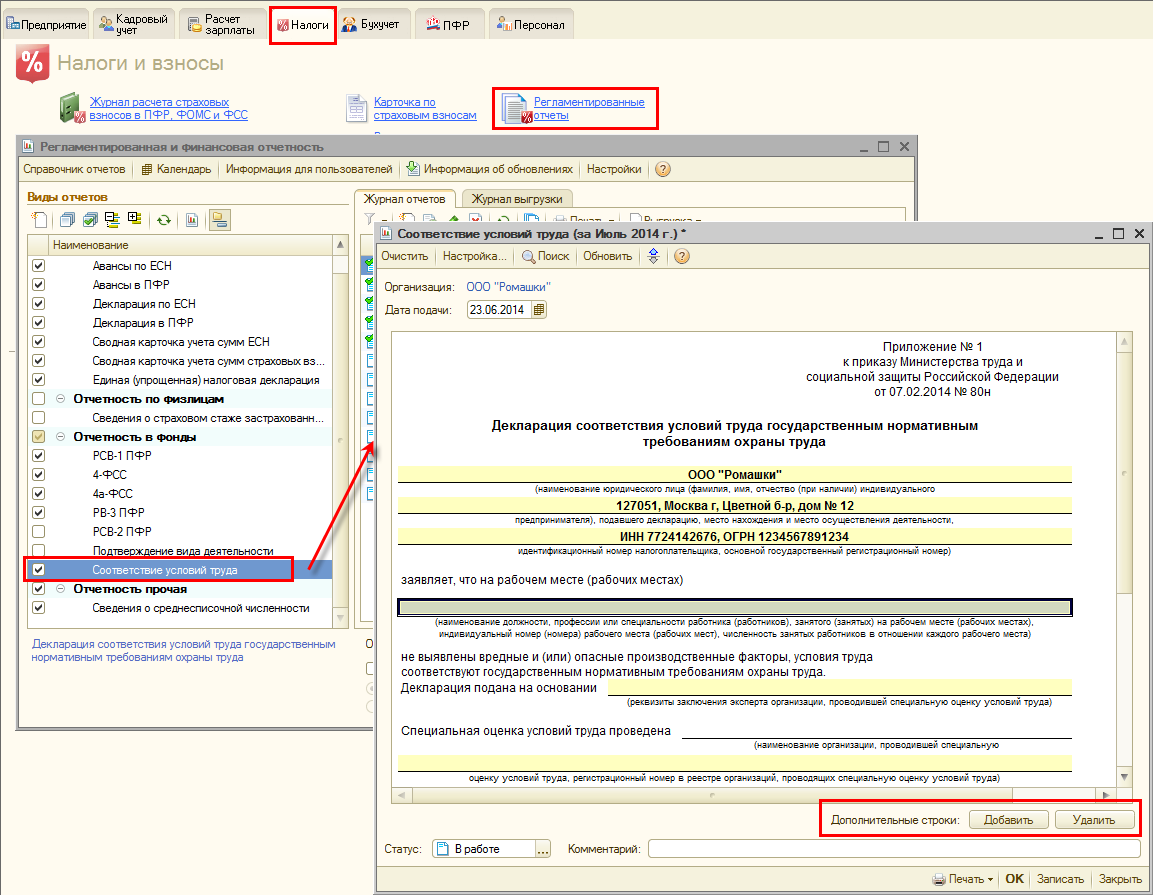Click the Календарь toolbar icon
The image size is (1153, 895).
(147, 169)
